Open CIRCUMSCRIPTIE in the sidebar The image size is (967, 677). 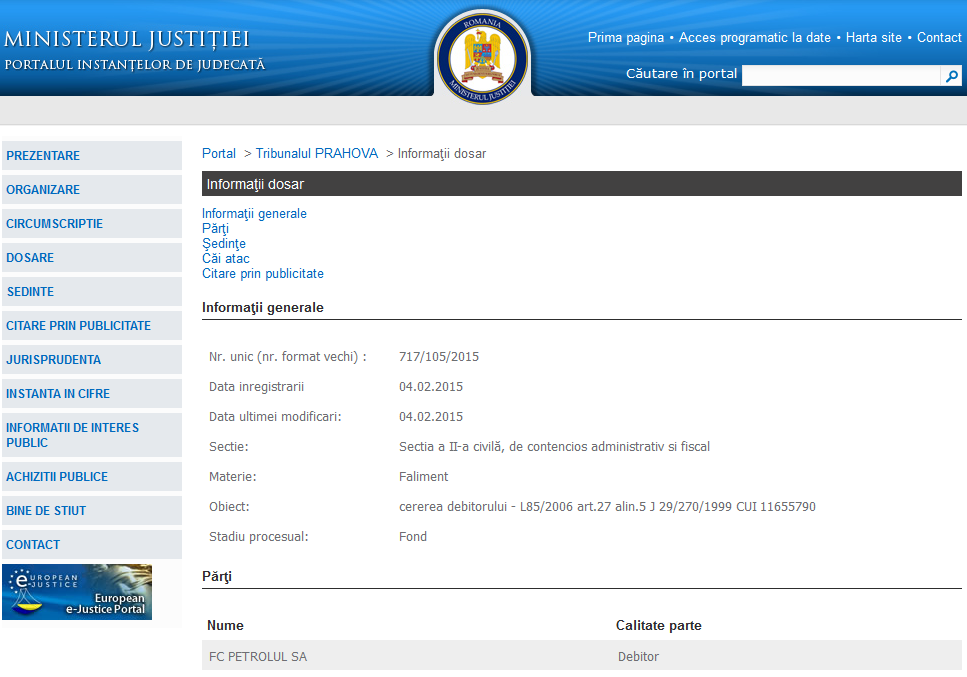pyautogui.click(x=92, y=223)
